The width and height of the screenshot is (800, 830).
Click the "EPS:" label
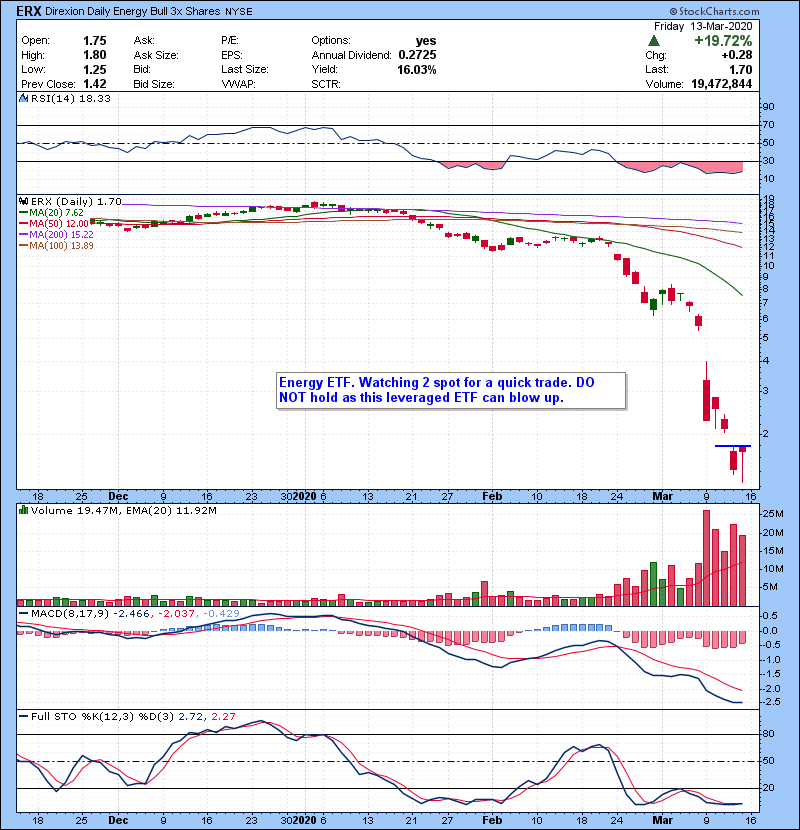point(231,55)
